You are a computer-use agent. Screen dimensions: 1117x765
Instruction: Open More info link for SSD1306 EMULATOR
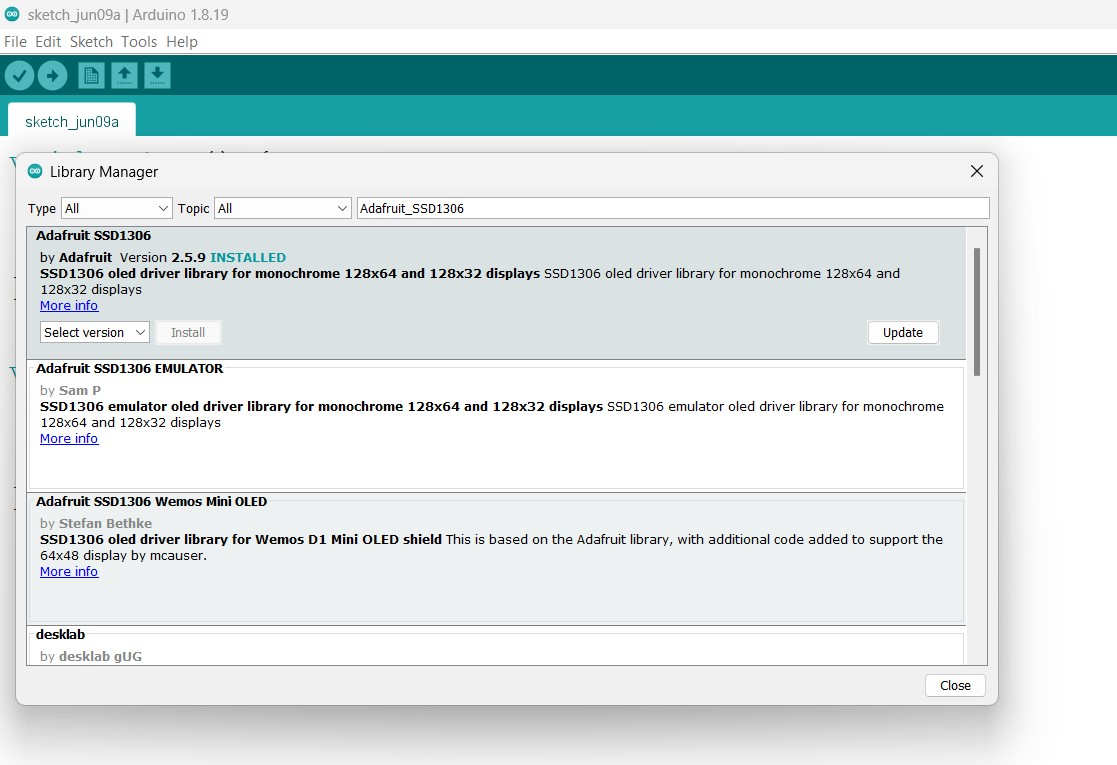click(x=69, y=439)
